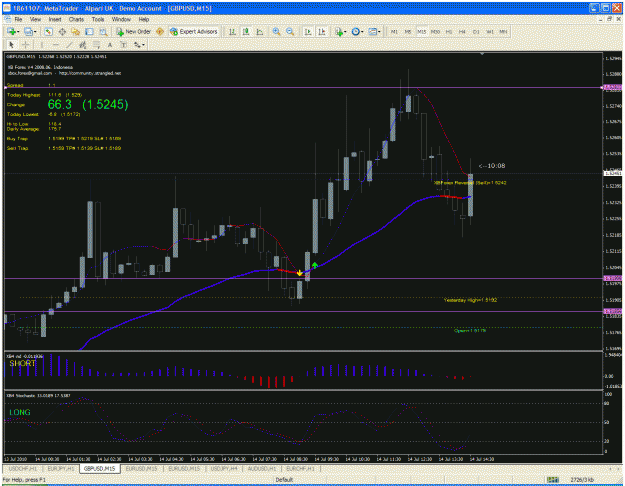Screen dimensions: 625x486
Task: Click the MetaTrader icon beside File menu
Action: (8, 19)
